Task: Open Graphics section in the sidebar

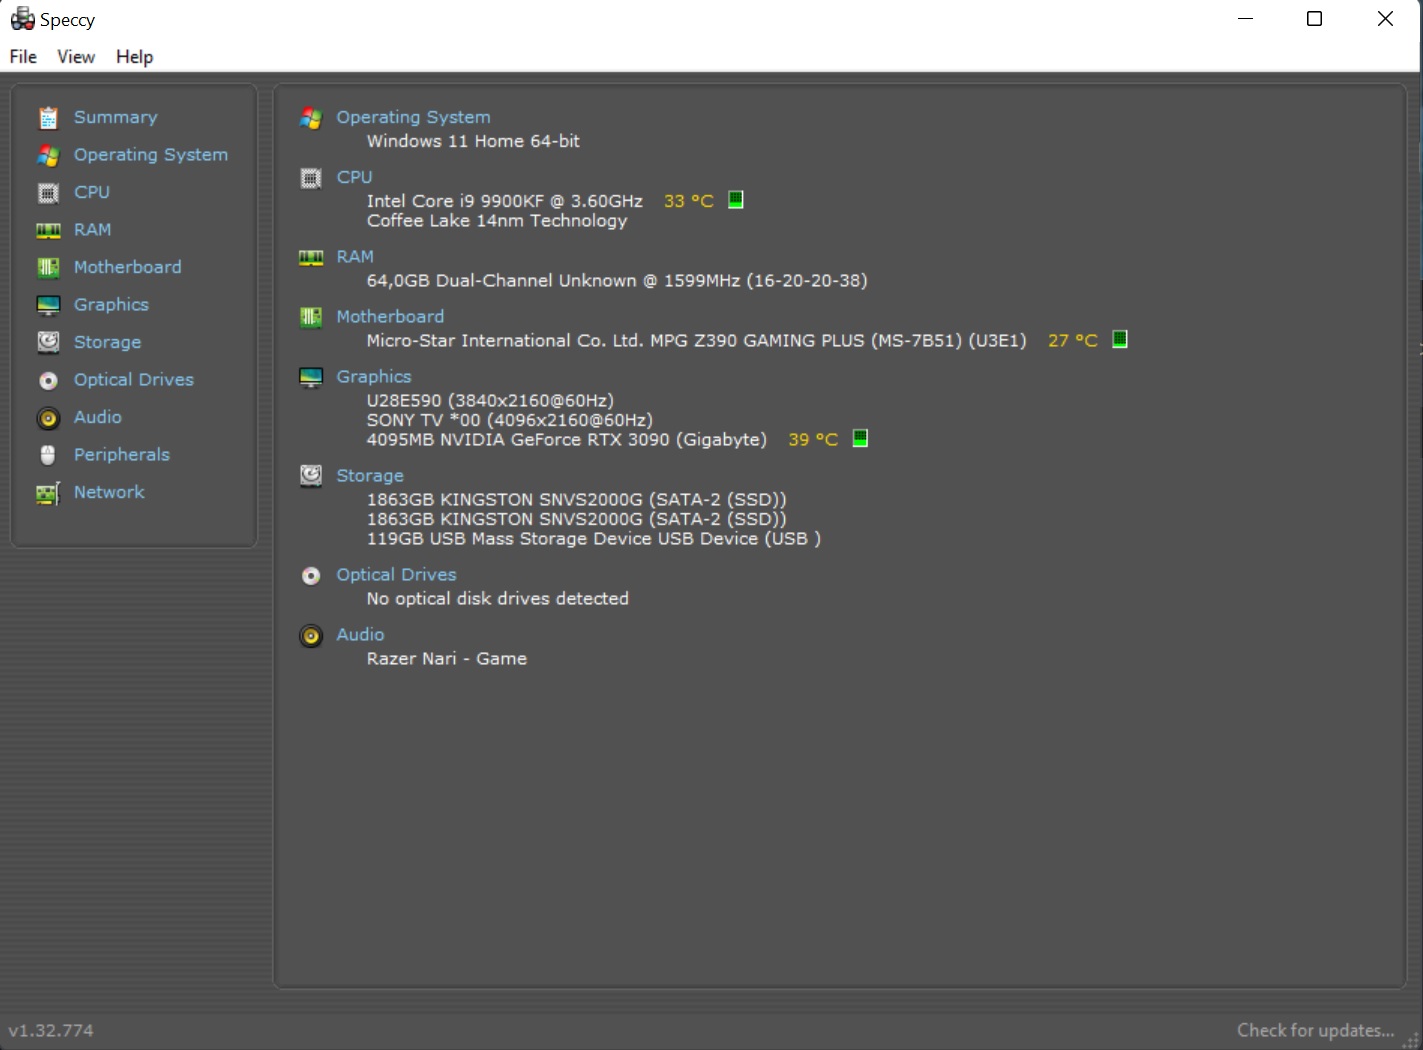Action: [111, 305]
